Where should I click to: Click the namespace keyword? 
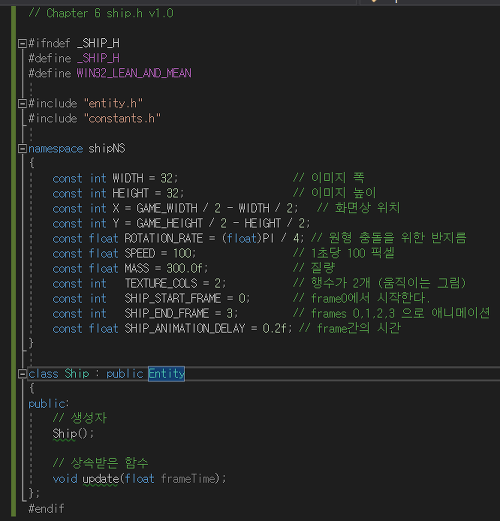tap(56, 149)
